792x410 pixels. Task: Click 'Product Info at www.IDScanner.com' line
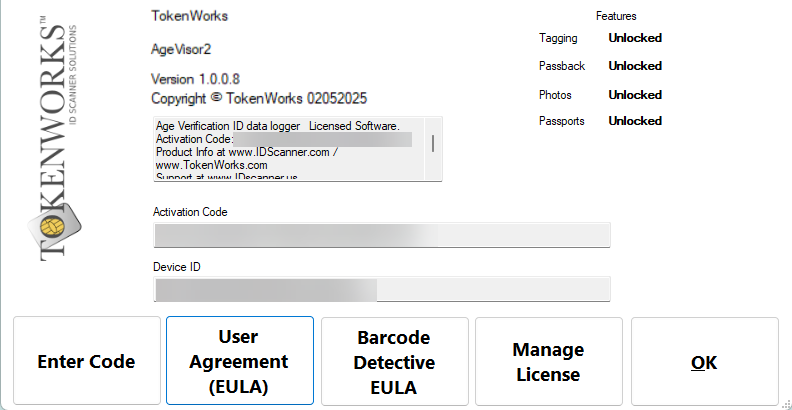(246, 152)
